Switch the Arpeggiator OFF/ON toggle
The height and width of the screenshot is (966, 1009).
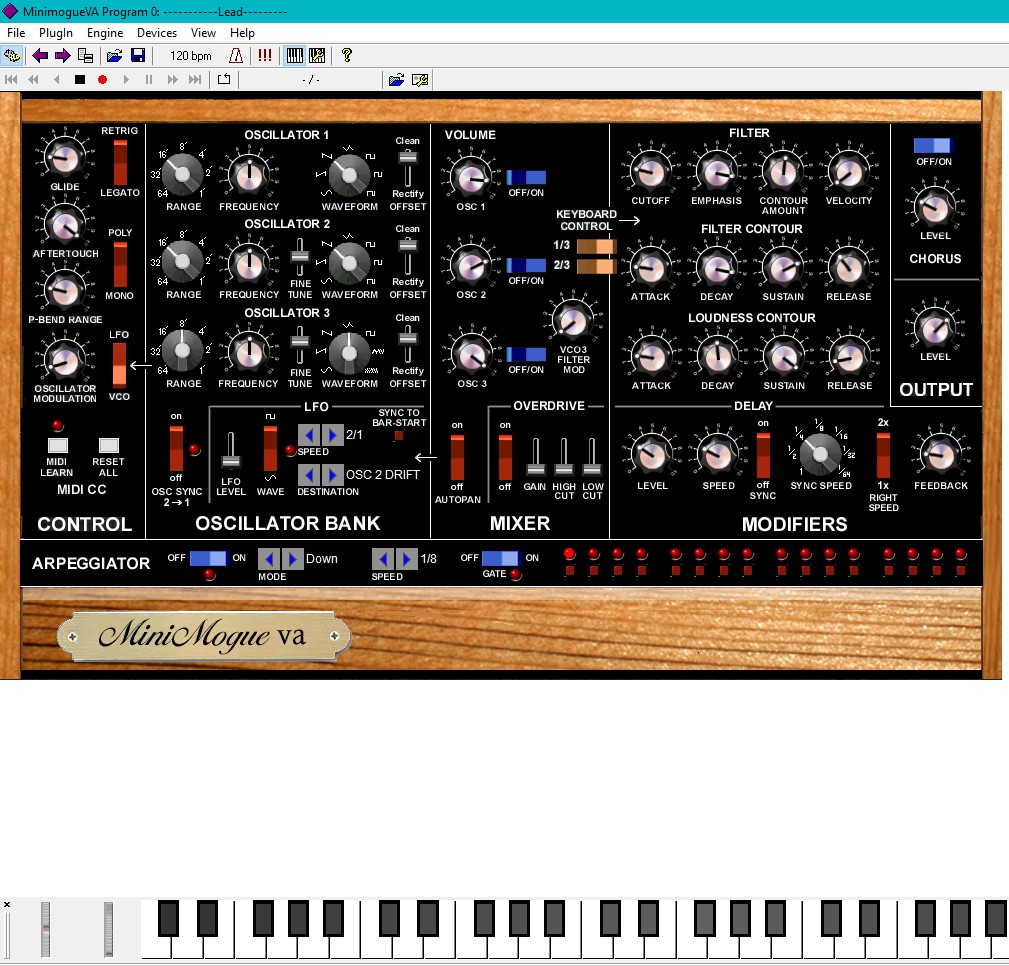(x=208, y=558)
